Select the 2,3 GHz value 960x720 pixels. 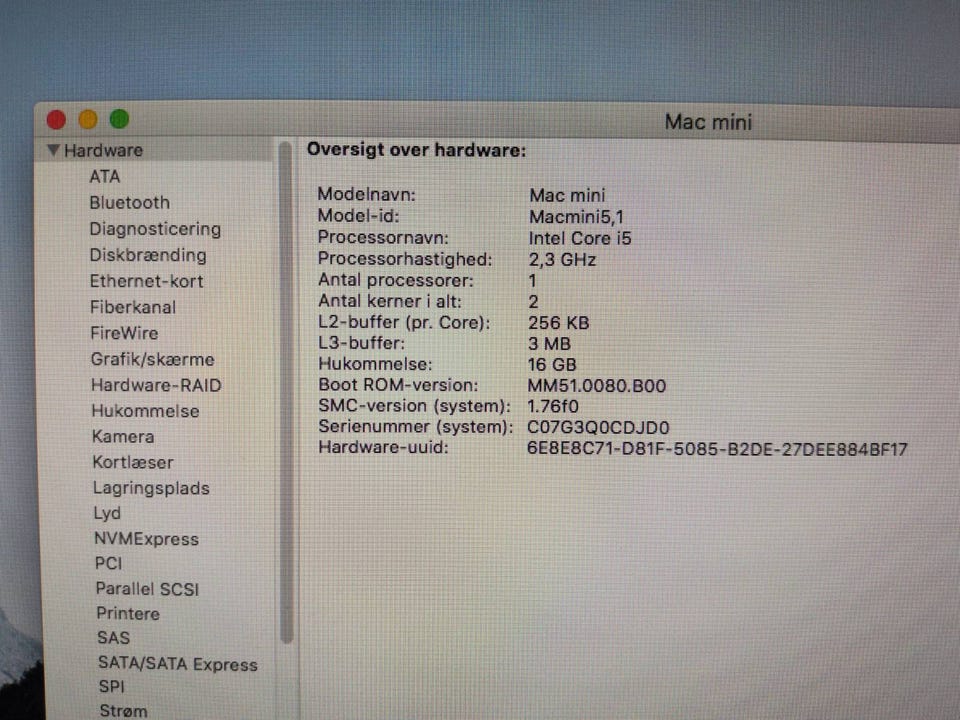click(x=562, y=260)
